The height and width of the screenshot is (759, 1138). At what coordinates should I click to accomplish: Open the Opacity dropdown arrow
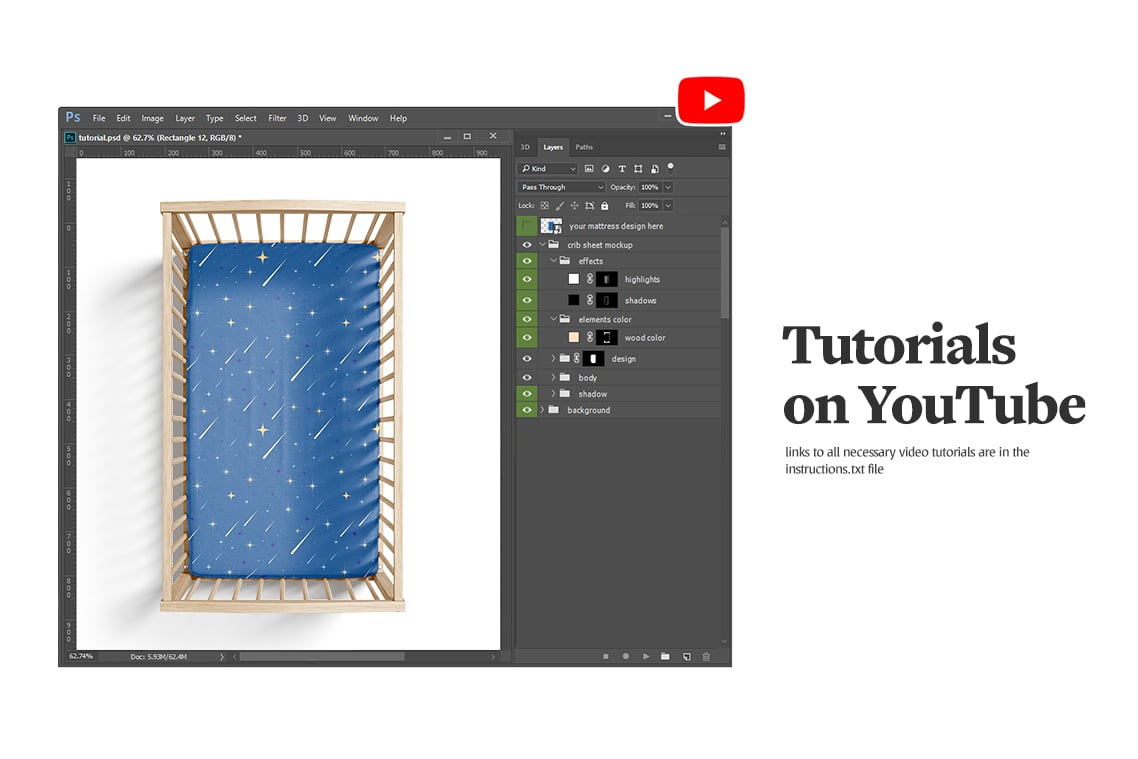click(665, 187)
